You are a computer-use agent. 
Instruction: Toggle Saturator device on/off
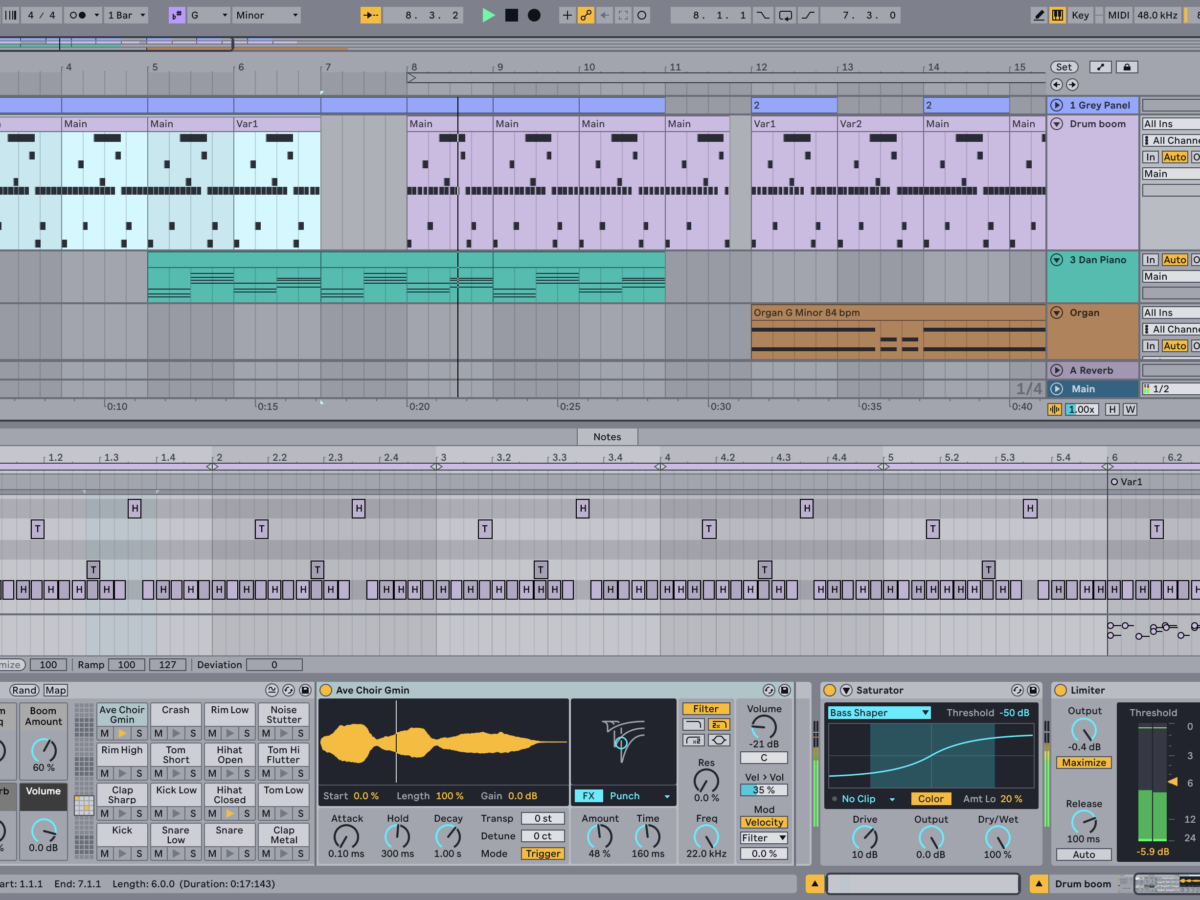[x=829, y=690]
